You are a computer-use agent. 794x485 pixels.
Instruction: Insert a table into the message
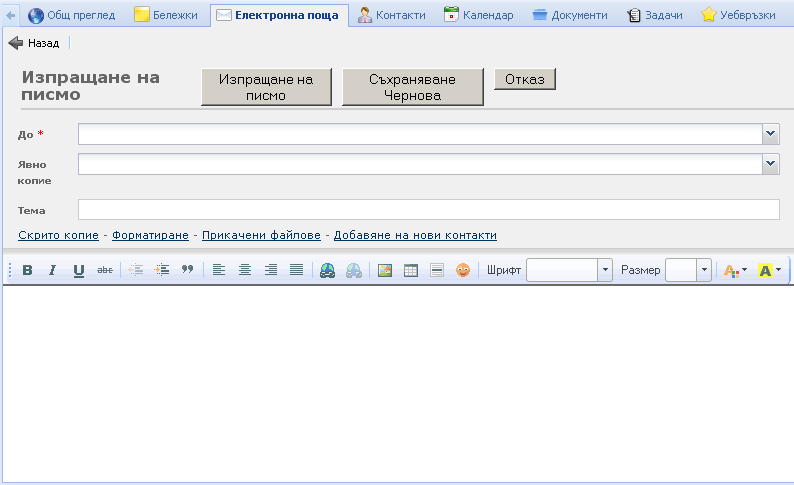[x=411, y=270]
